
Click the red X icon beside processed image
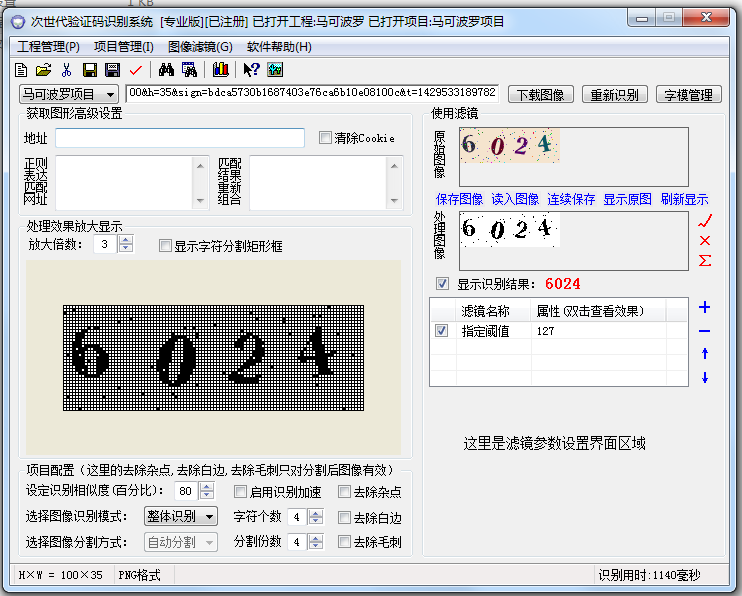click(705, 241)
